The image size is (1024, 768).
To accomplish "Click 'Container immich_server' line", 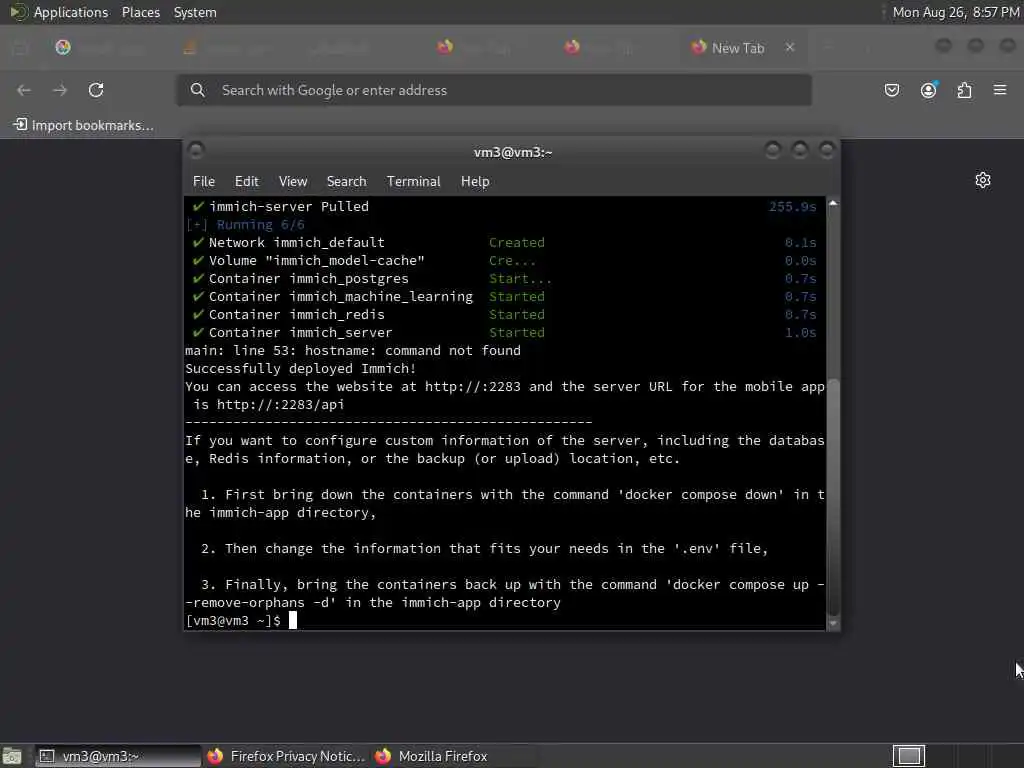I will 300,332.
